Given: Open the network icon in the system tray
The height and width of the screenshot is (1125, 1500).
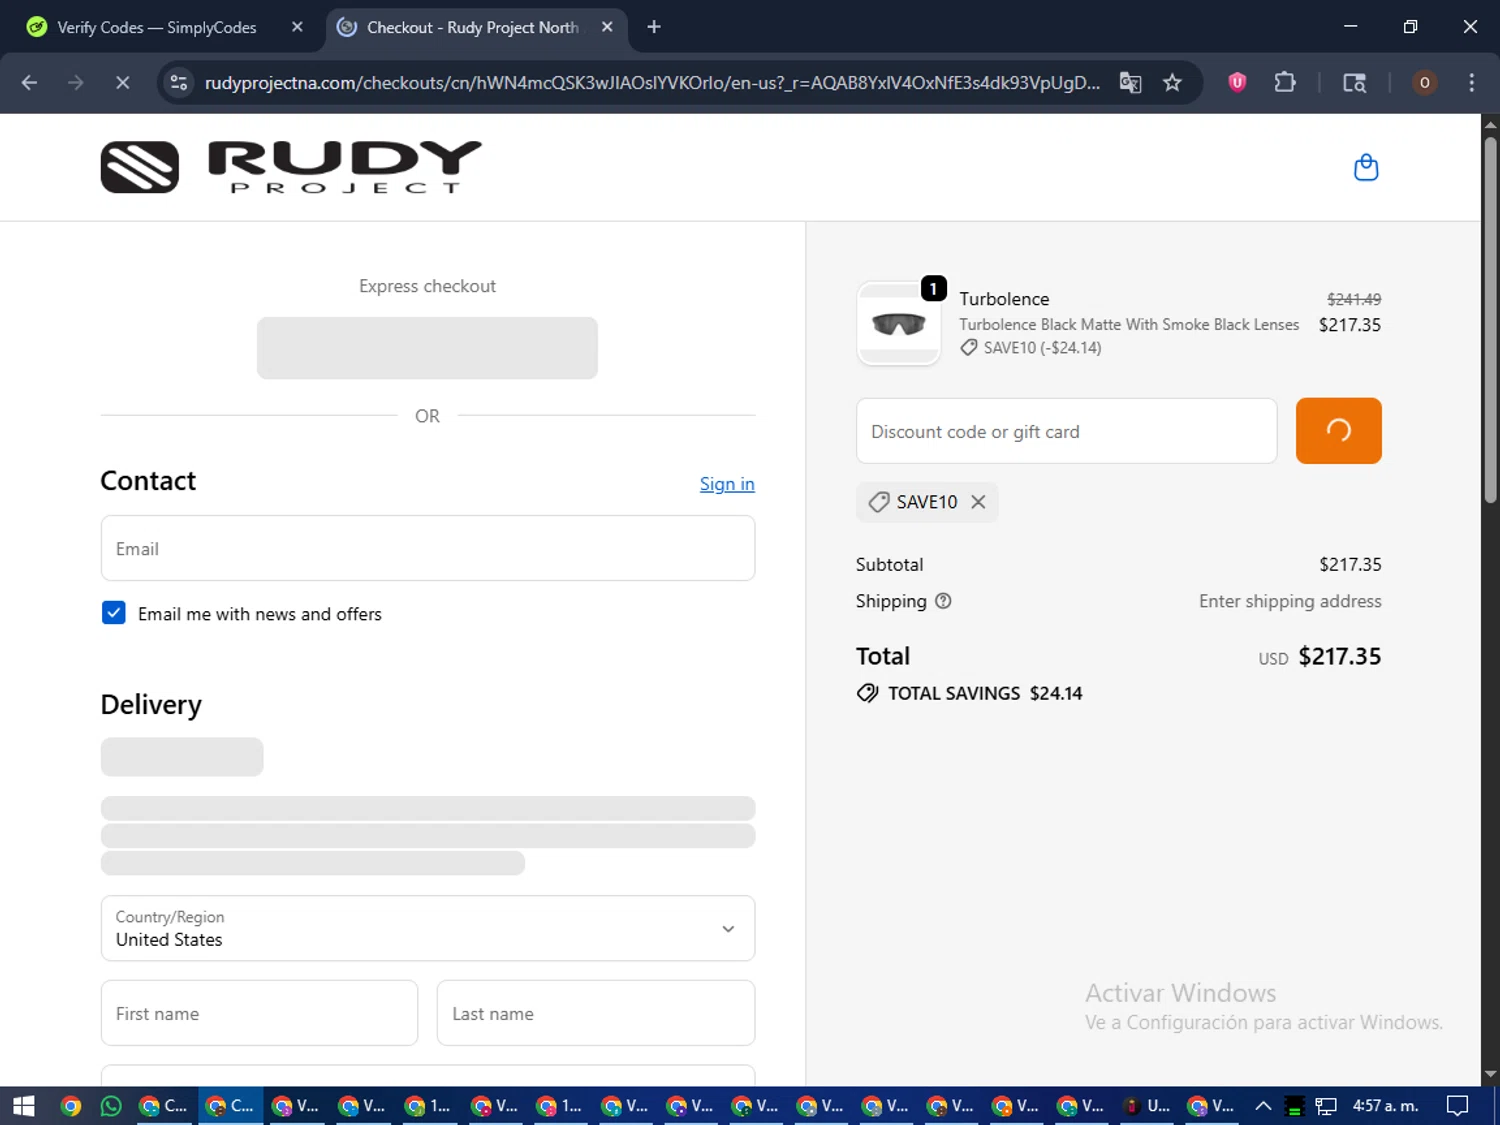Looking at the screenshot, I should point(1326,1106).
